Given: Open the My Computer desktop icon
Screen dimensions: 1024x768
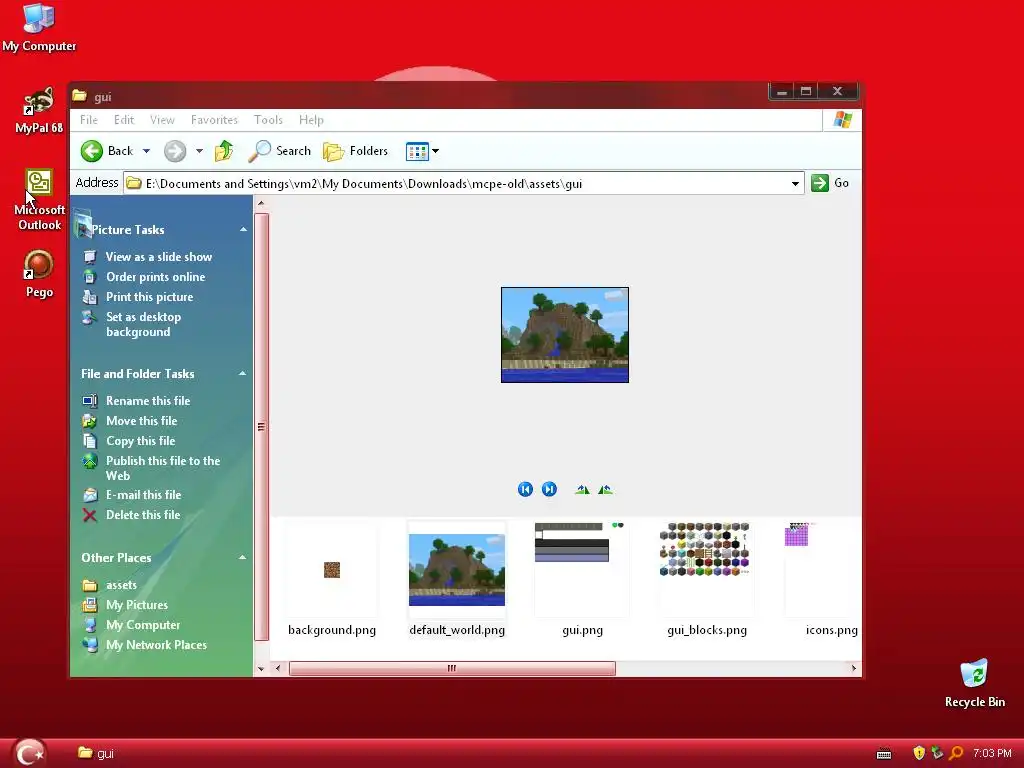Looking at the screenshot, I should 39,28.
